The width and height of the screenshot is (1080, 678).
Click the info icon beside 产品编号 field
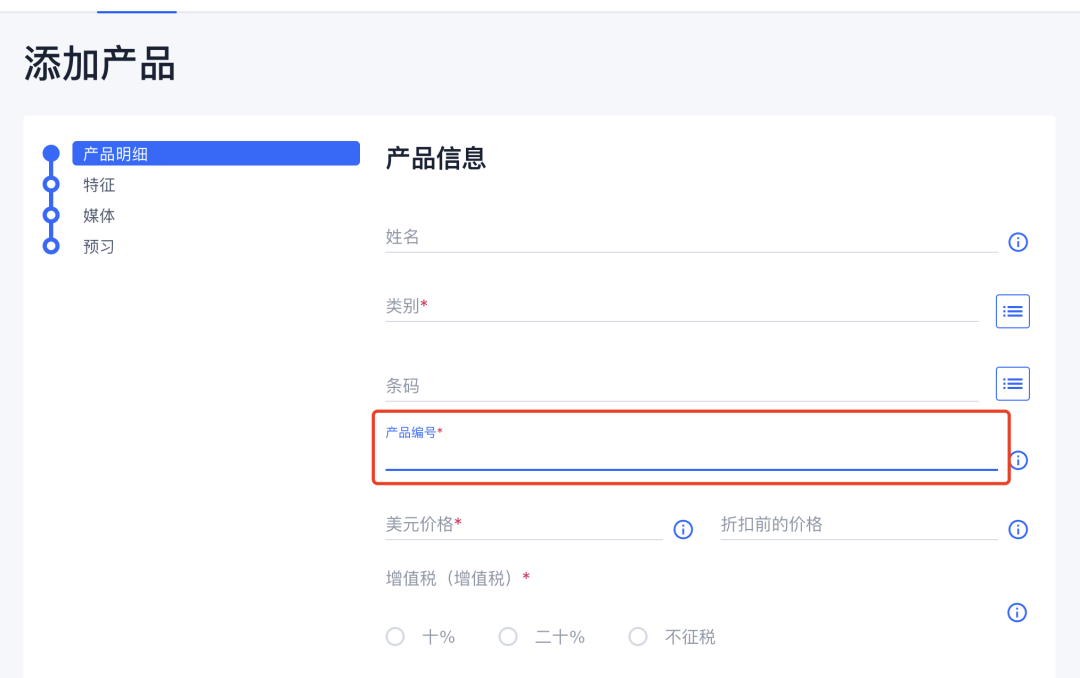tap(1017, 460)
